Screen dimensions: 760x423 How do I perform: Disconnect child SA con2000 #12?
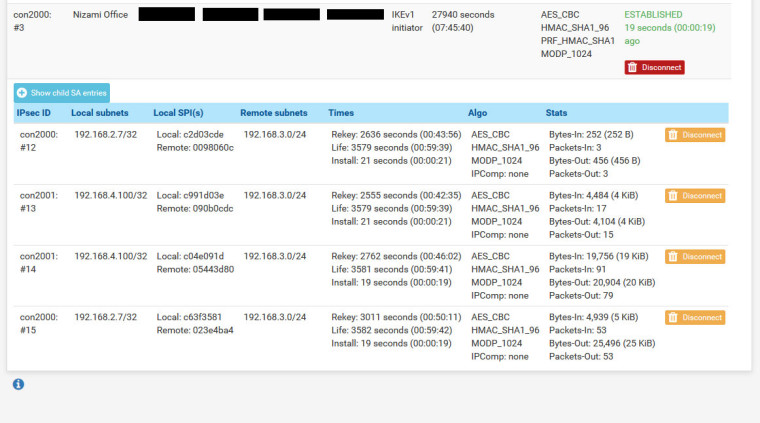point(695,135)
